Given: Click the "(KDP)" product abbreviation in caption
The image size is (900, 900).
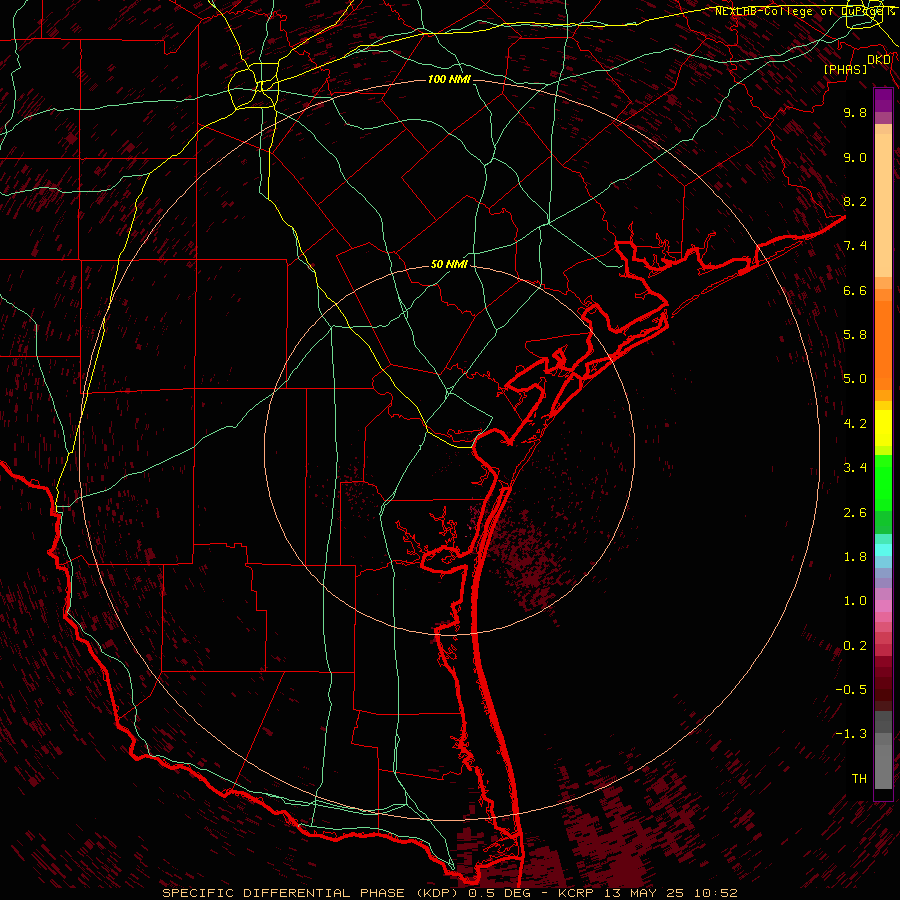Looking at the screenshot, I should [x=439, y=893].
